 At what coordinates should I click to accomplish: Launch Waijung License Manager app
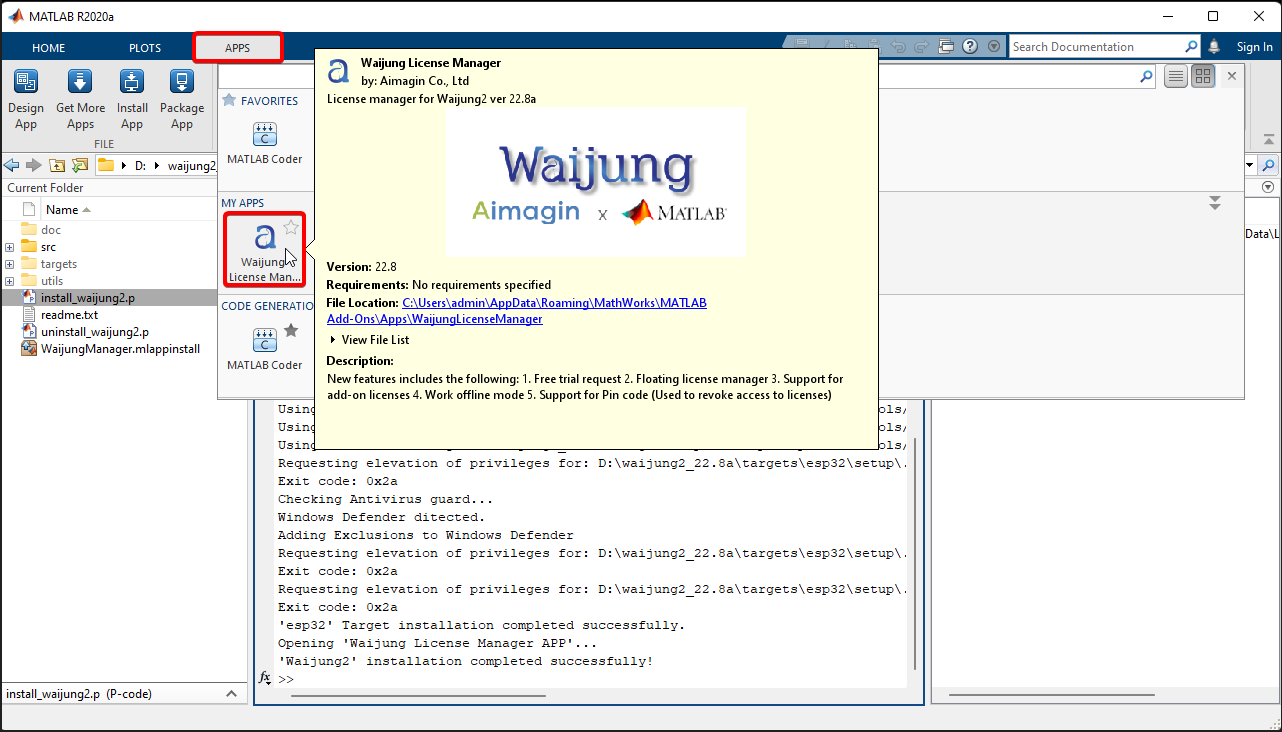pyautogui.click(x=265, y=251)
